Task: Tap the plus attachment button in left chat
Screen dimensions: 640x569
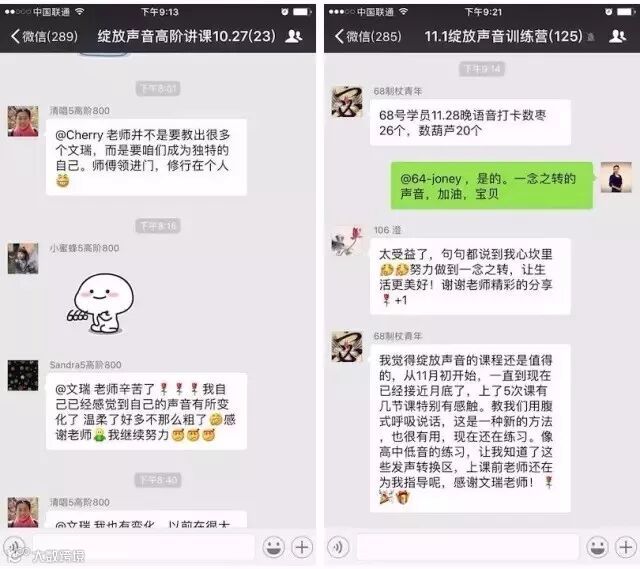Action: [302, 547]
